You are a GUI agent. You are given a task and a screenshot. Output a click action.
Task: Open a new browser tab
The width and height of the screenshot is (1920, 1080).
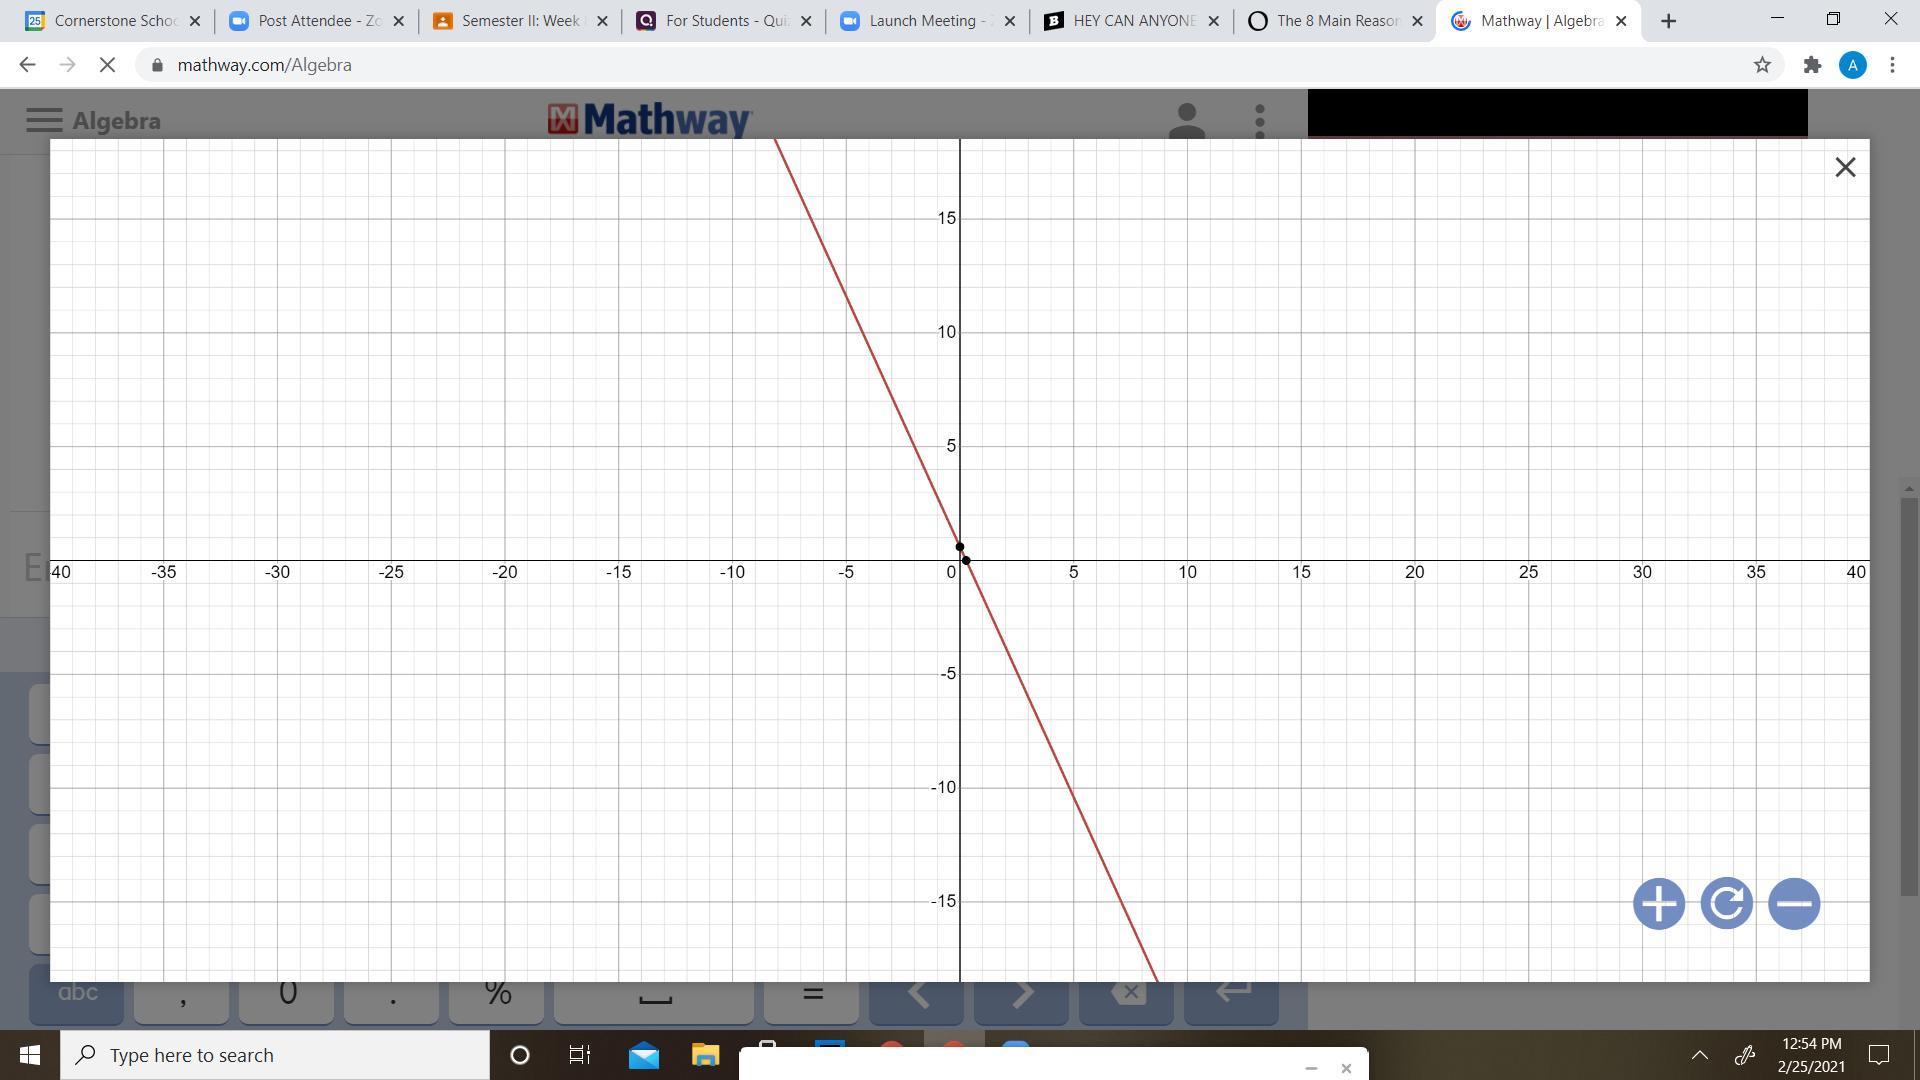click(1668, 21)
